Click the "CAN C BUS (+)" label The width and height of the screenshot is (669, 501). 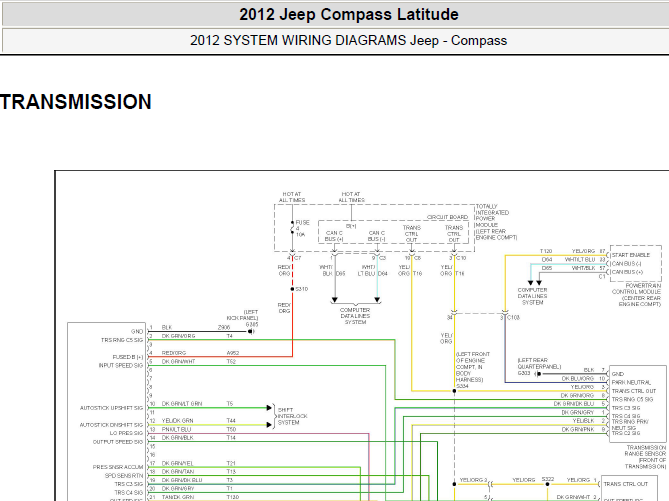tap(334, 236)
